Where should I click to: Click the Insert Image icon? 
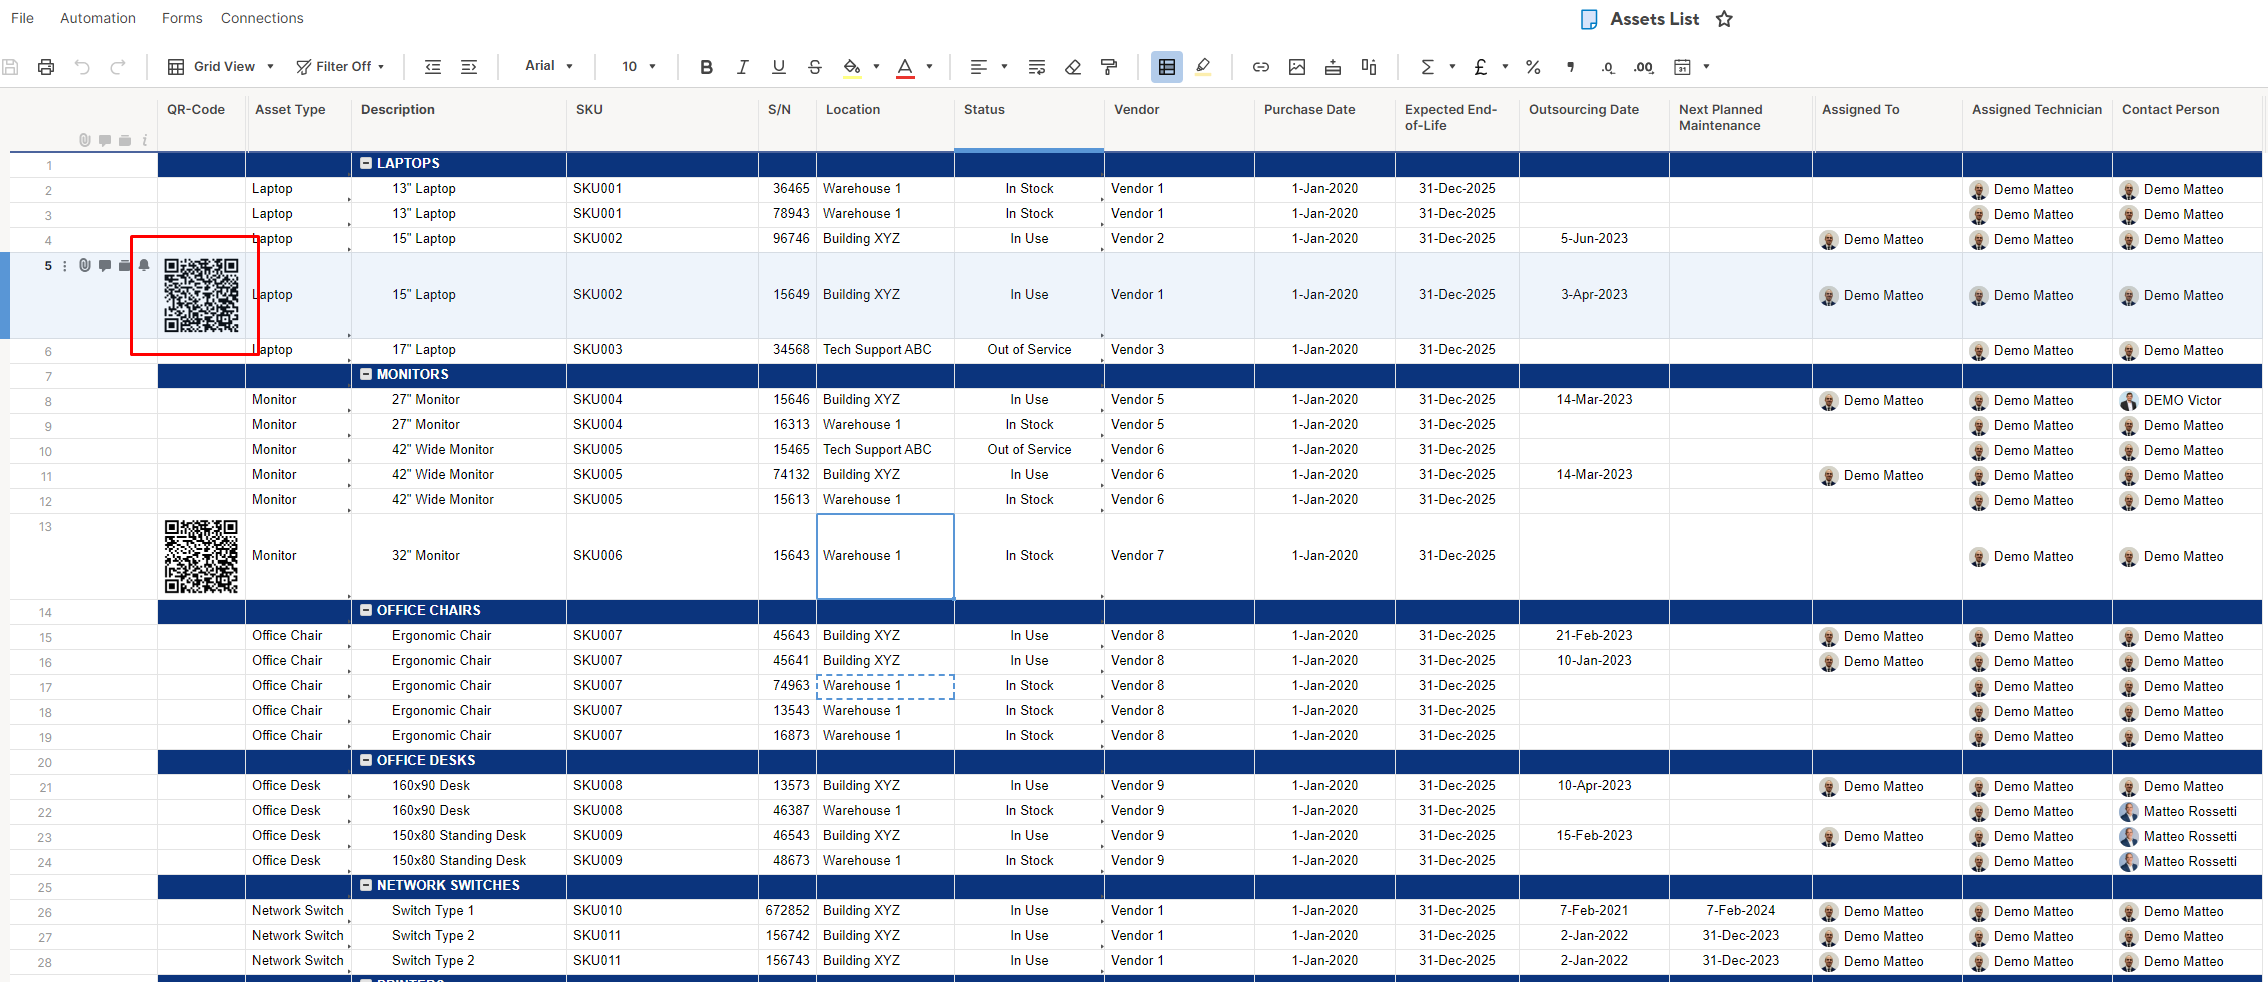point(1297,67)
